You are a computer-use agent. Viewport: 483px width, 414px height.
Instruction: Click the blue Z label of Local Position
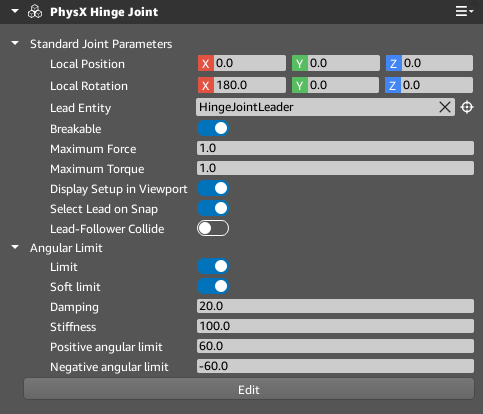coord(394,63)
